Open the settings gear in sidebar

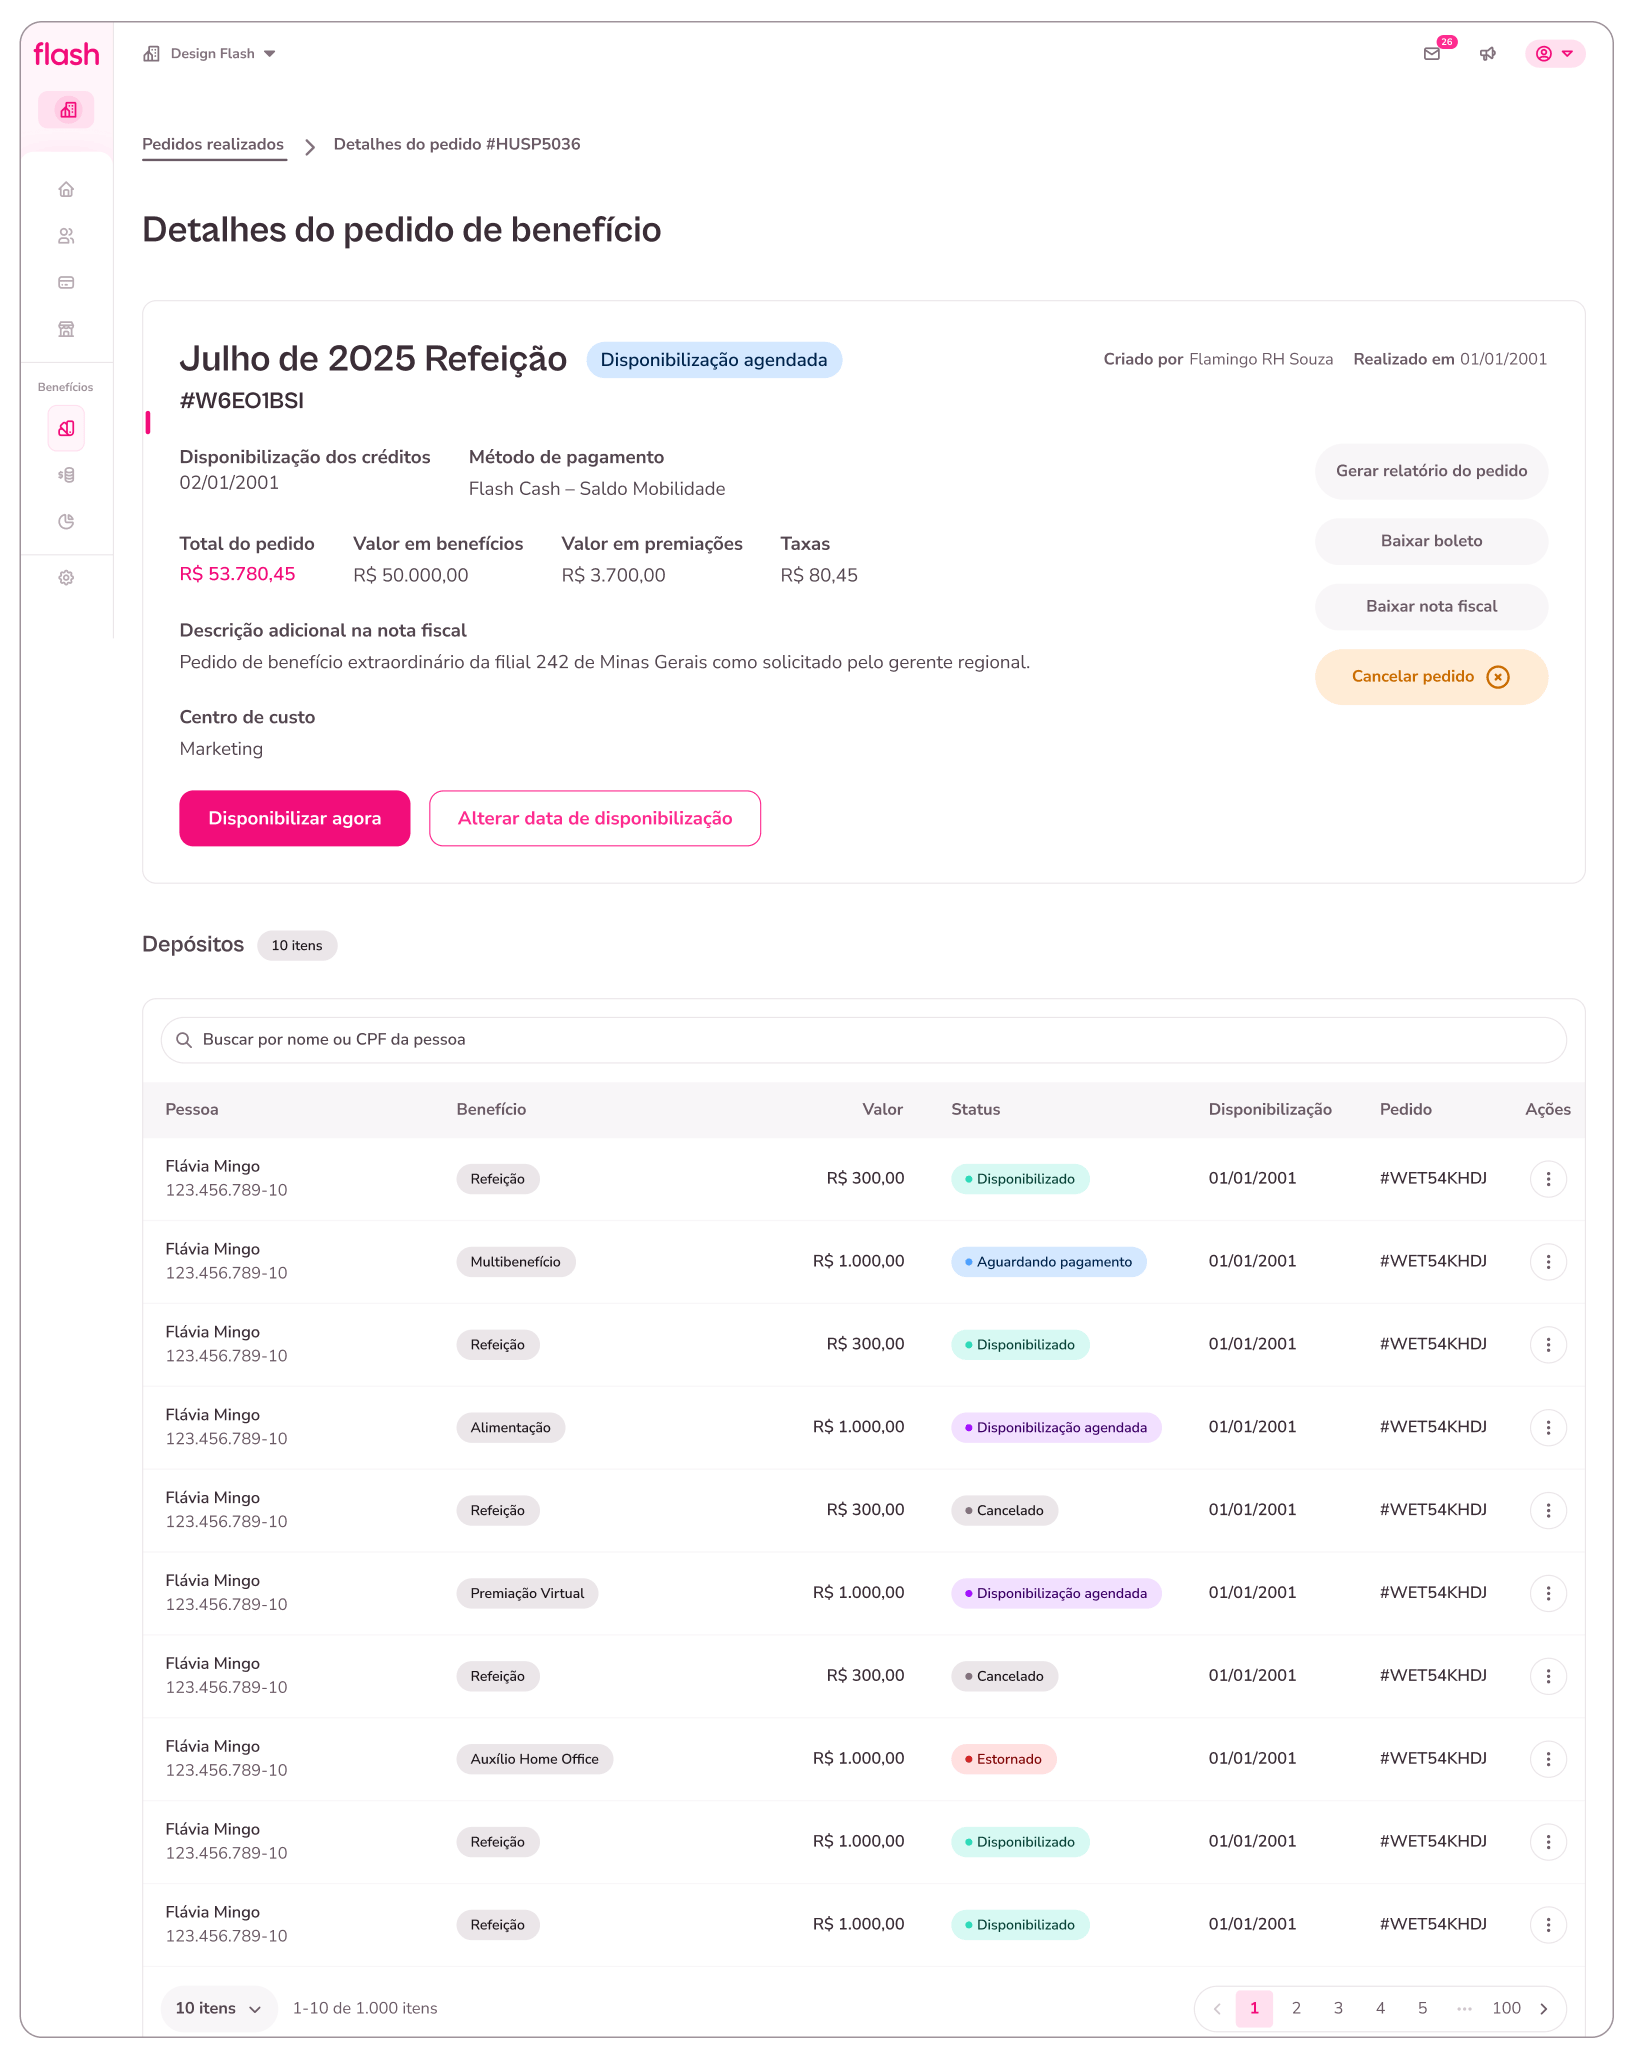click(x=66, y=578)
